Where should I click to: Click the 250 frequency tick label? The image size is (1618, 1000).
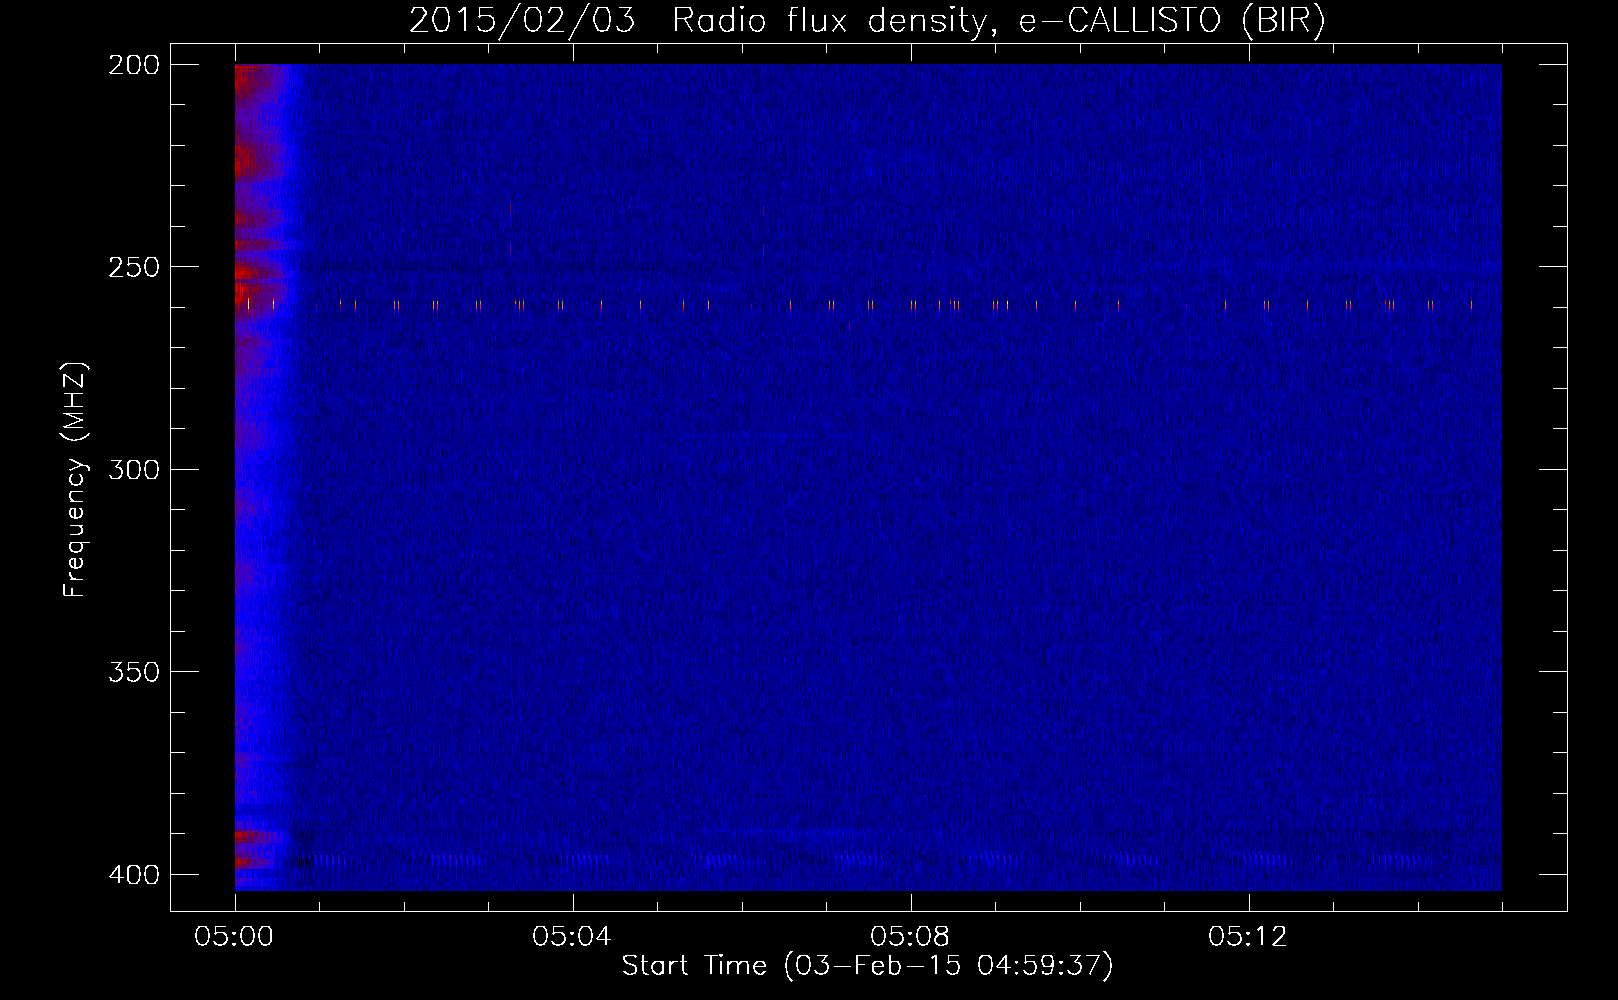coord(134,267)
